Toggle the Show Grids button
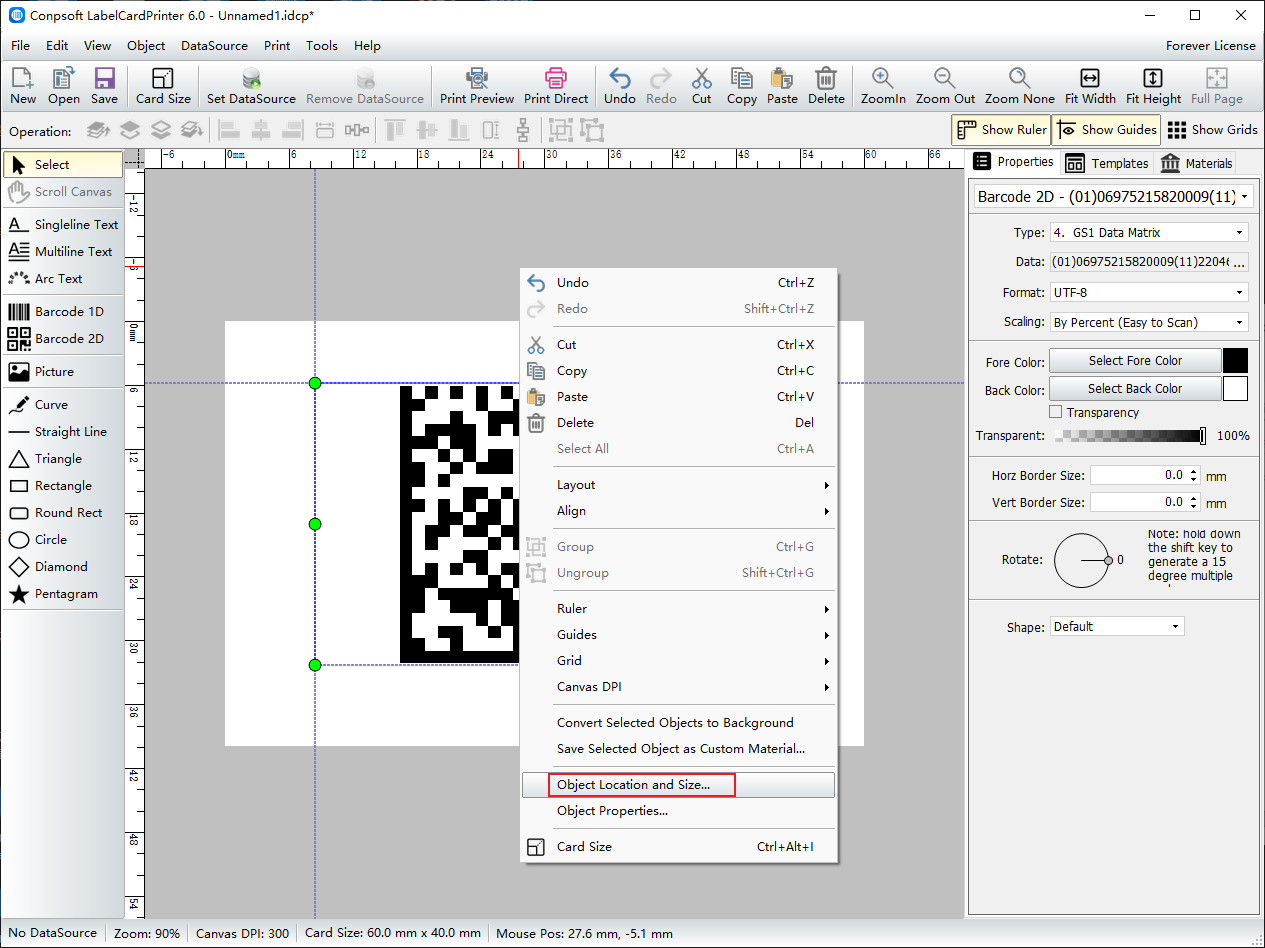The height and width of the screenshot is (948, 1265). coord(1212,129)
